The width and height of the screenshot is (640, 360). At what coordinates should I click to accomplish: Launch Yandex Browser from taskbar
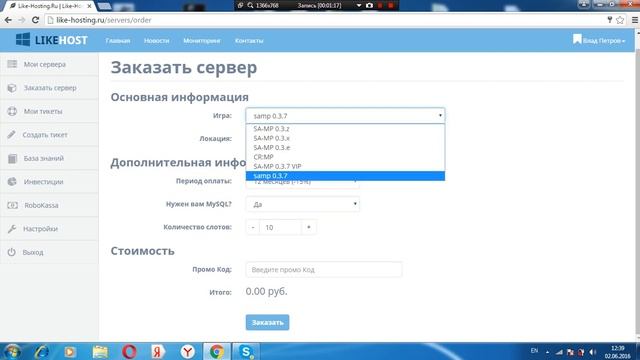(x=187, y=351)
